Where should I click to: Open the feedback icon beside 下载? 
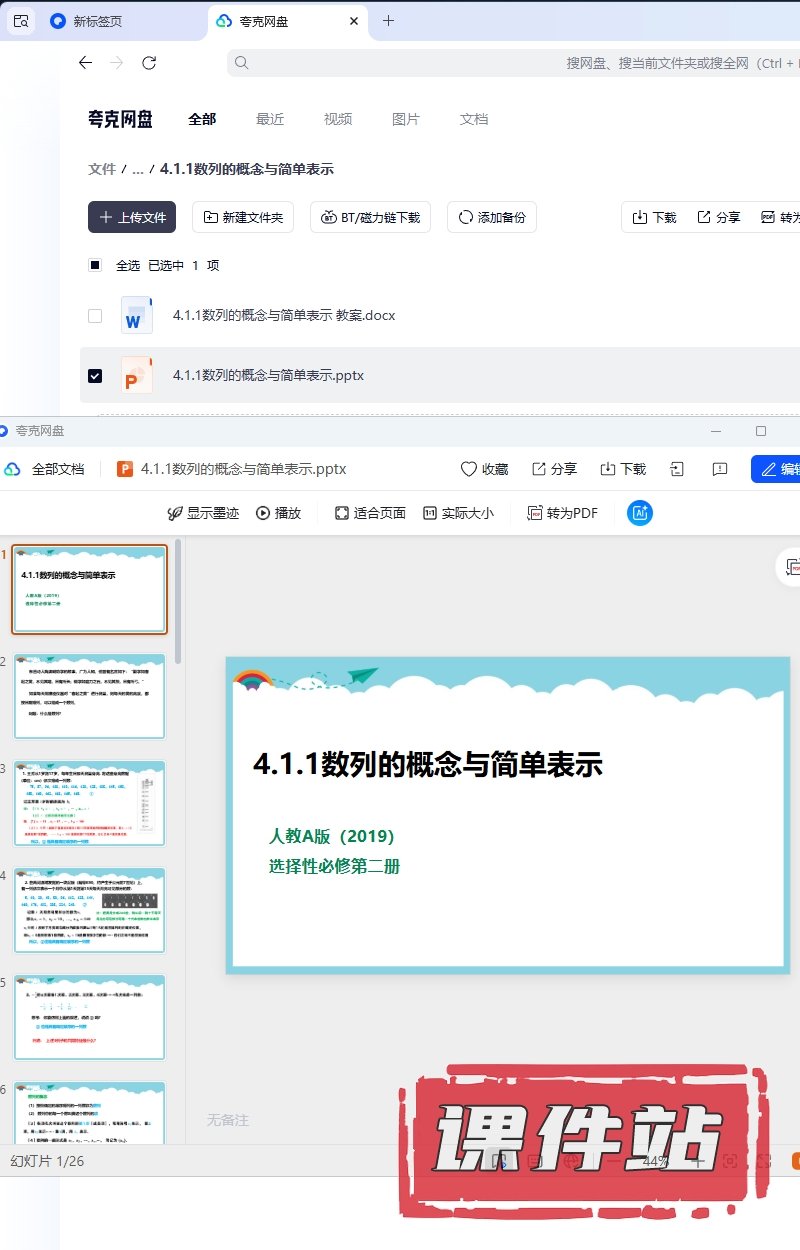coord(719,469)
